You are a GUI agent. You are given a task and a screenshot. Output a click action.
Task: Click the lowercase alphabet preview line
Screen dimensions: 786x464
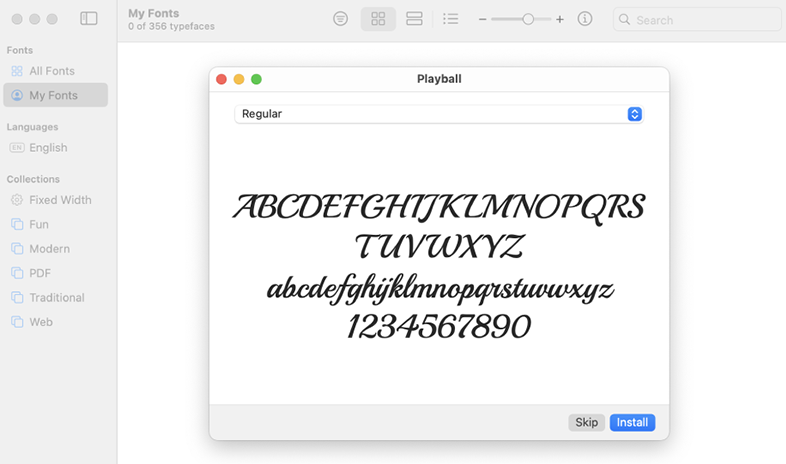click(x=440, y=289)
